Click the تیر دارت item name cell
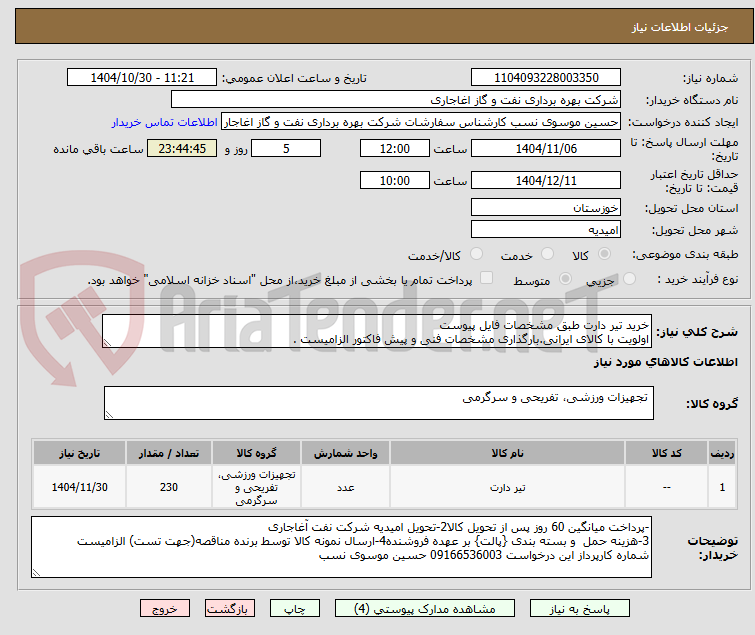 click(508, 487)
